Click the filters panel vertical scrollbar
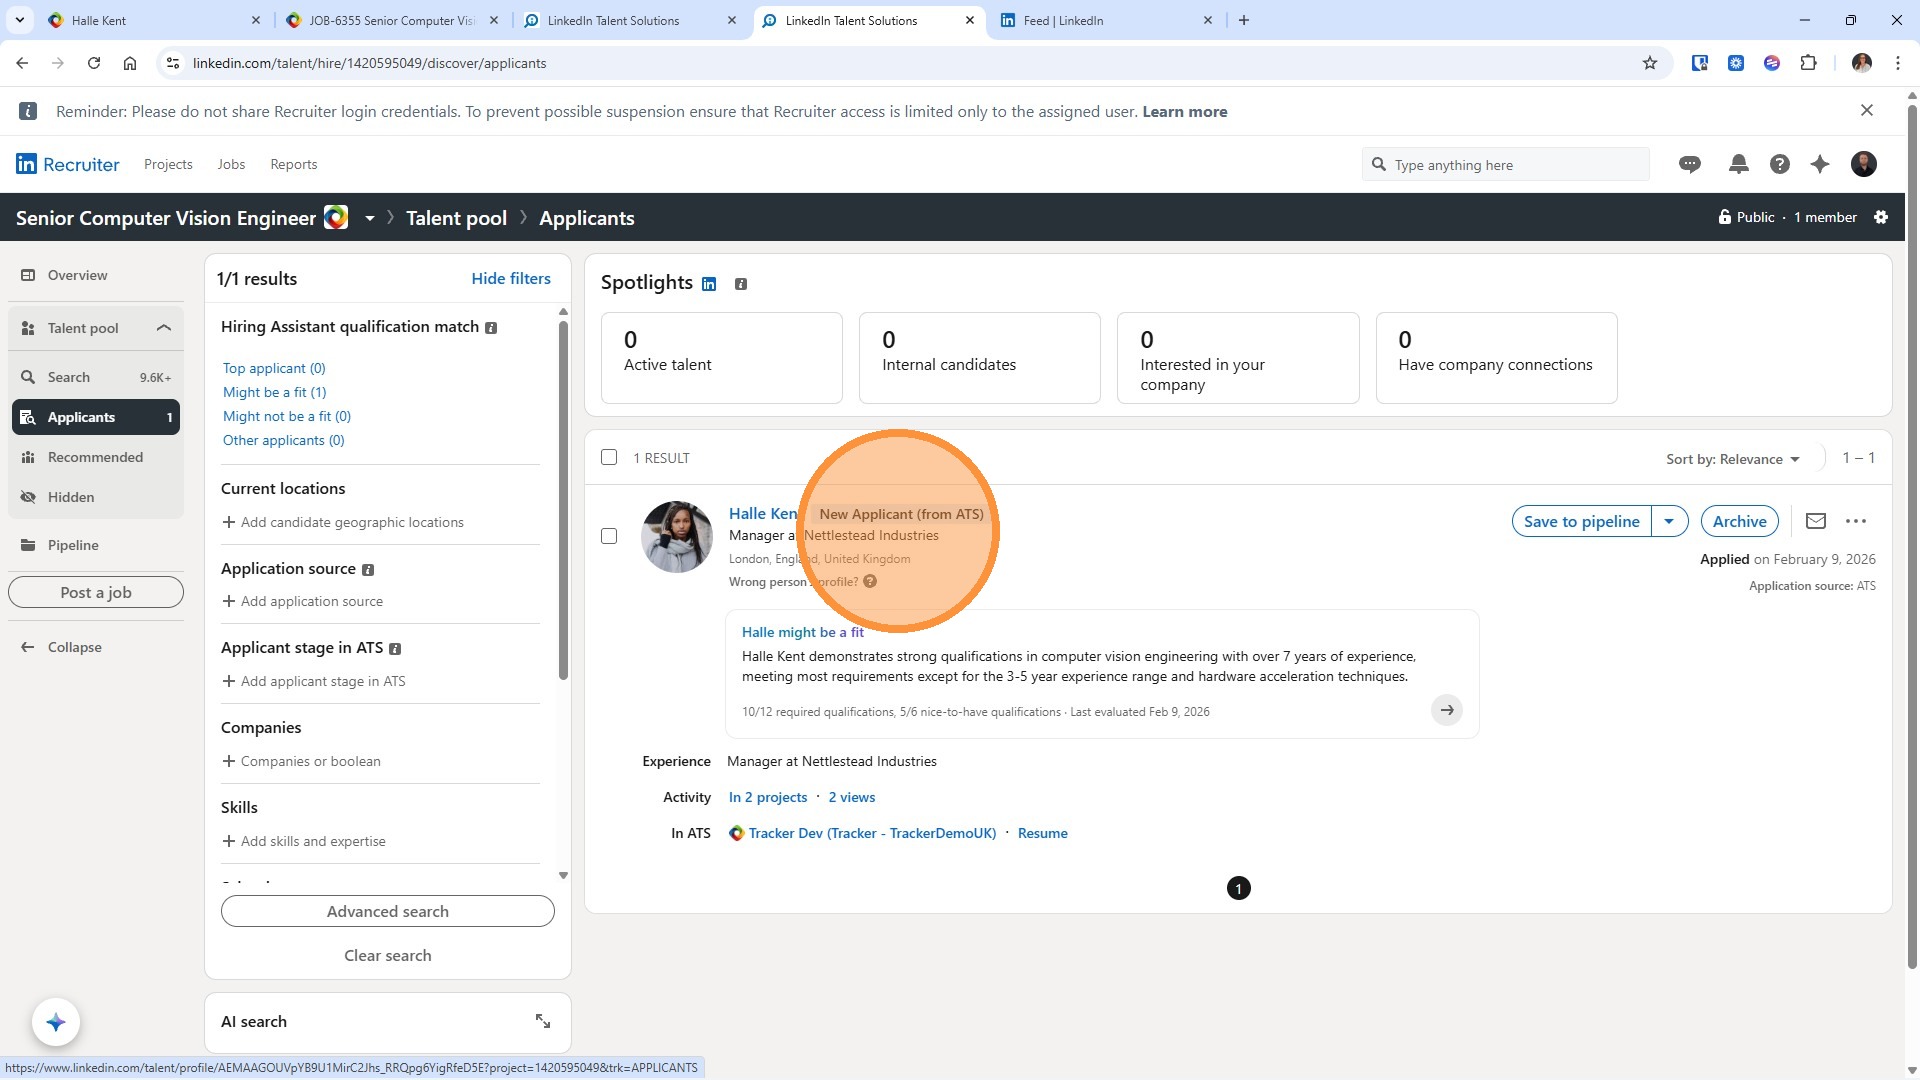 pyautogui.click(x=563, y=500)
